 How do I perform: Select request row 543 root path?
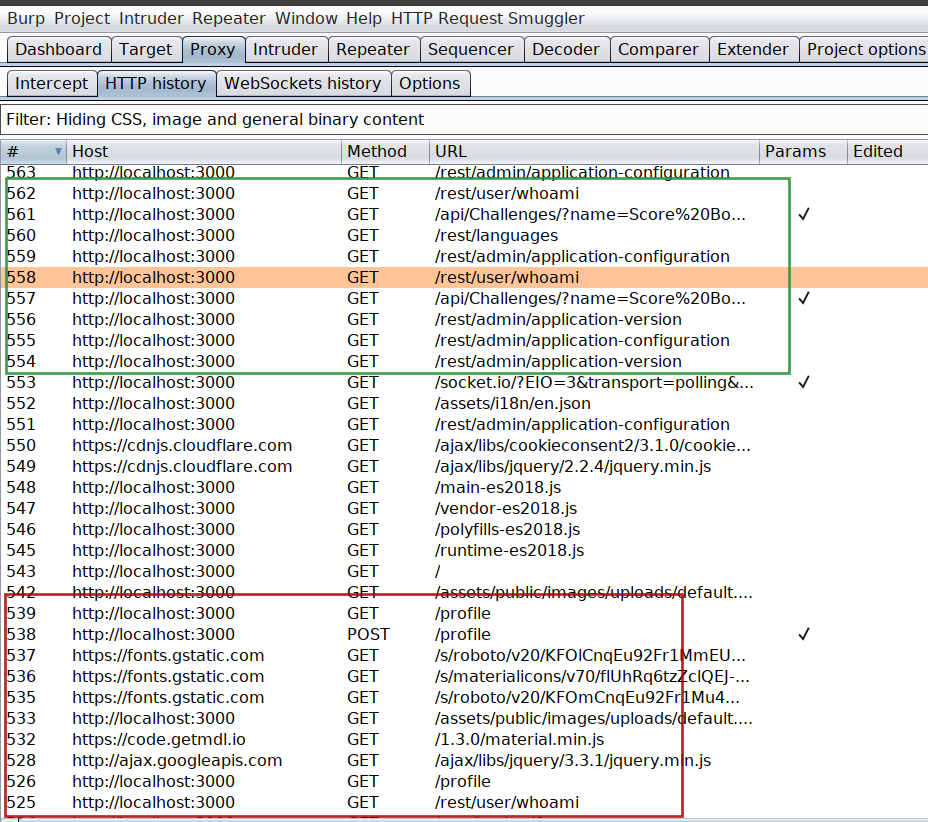[464, 572]
